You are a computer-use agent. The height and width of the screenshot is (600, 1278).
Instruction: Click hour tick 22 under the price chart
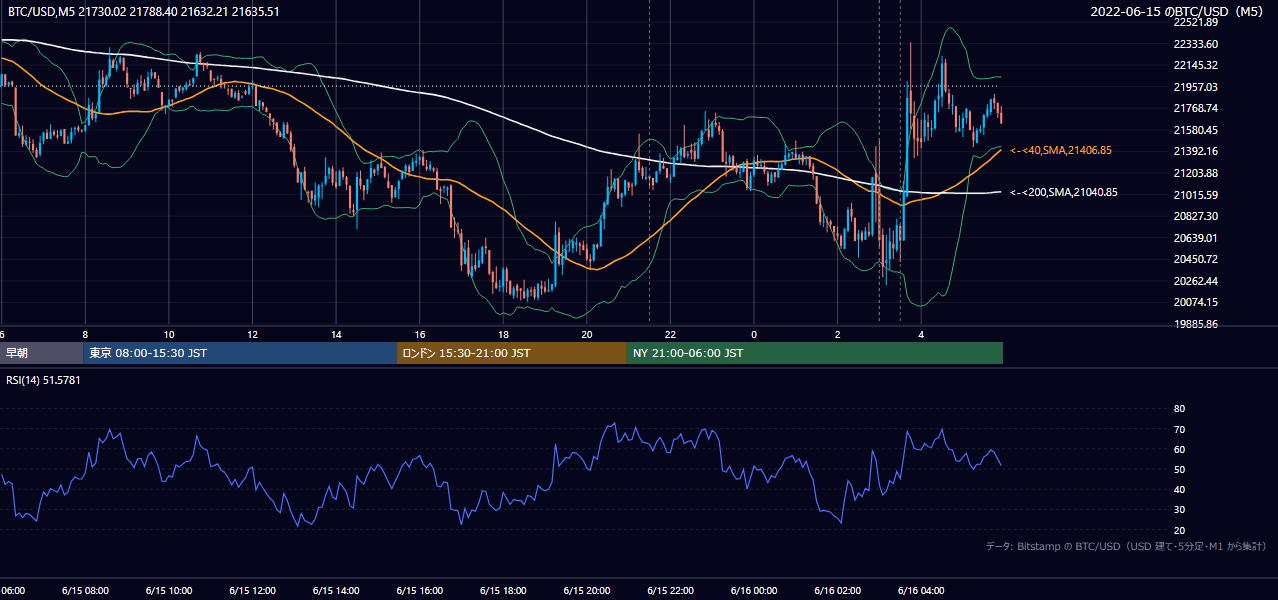[x=671, y=334]
